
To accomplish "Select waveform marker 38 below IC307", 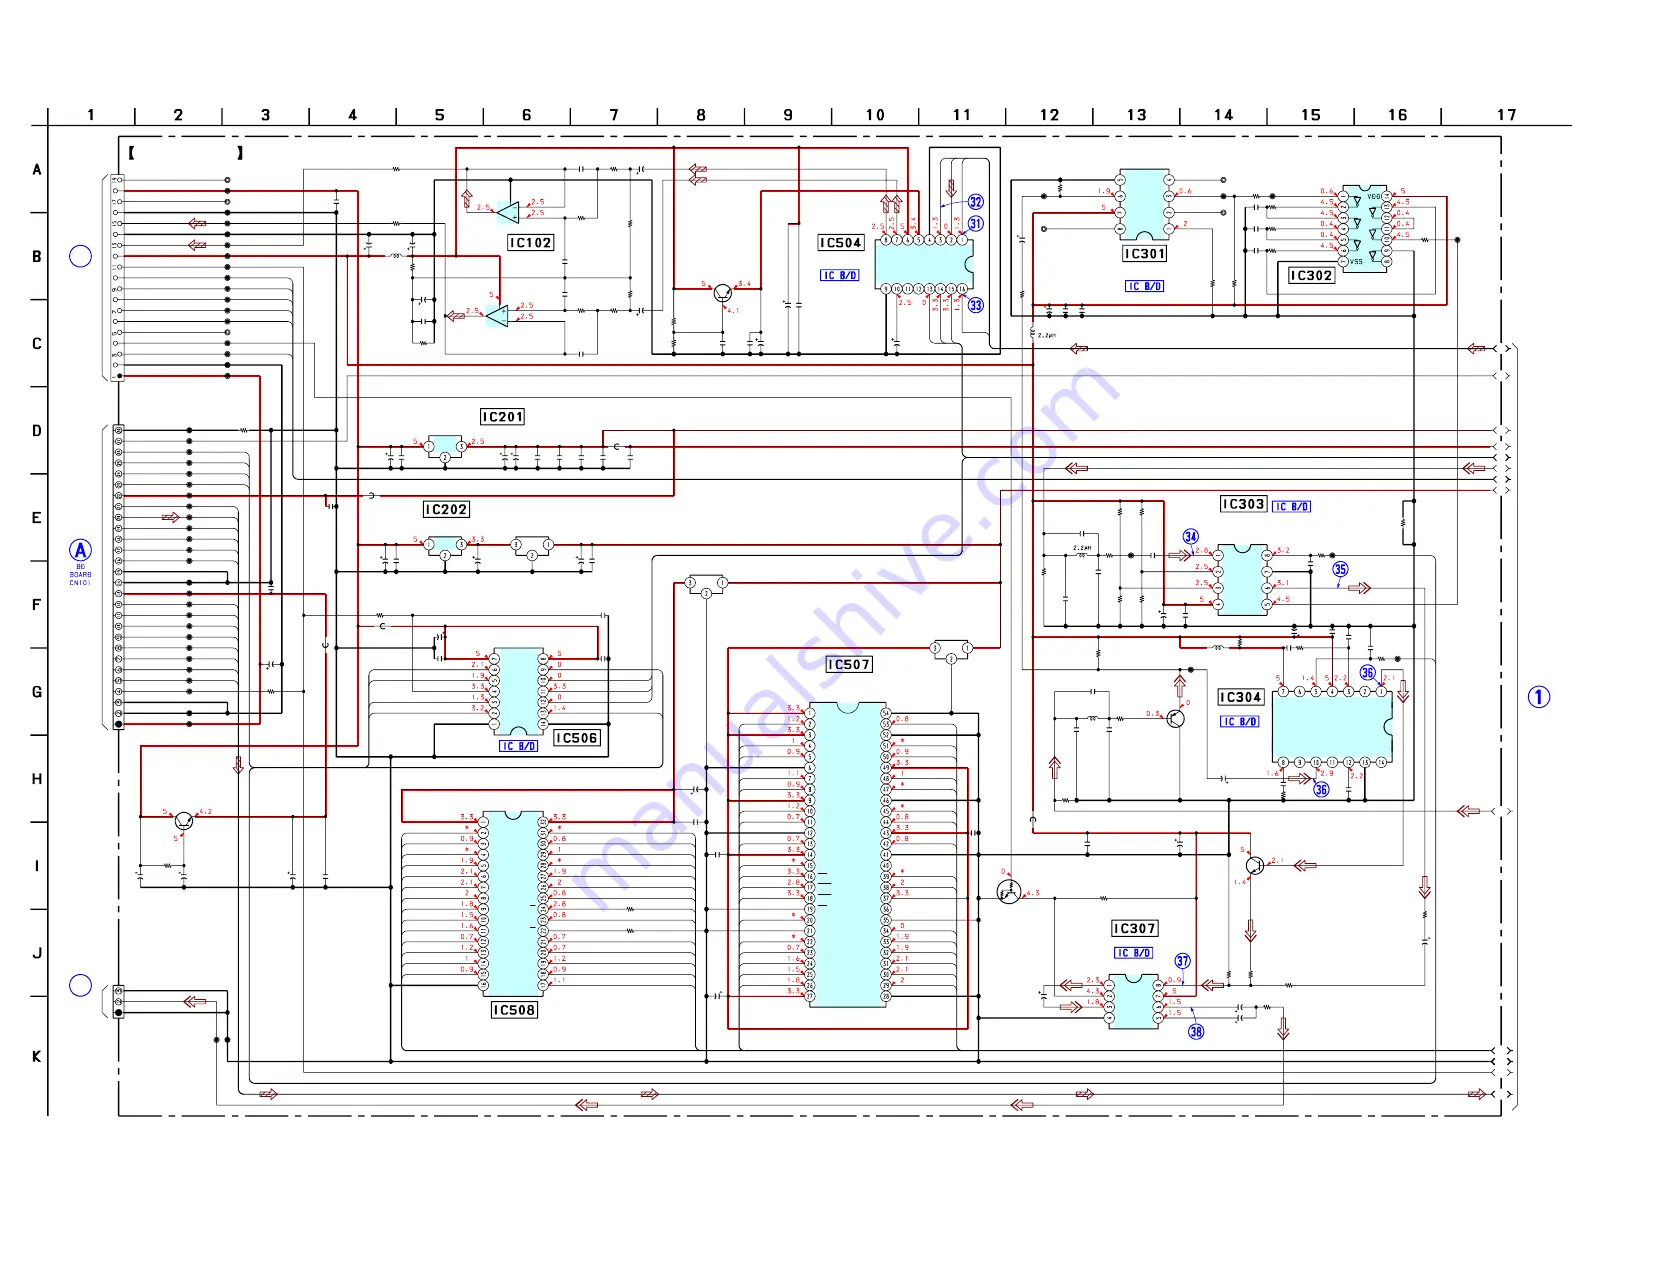I will pos(1196,1032).
